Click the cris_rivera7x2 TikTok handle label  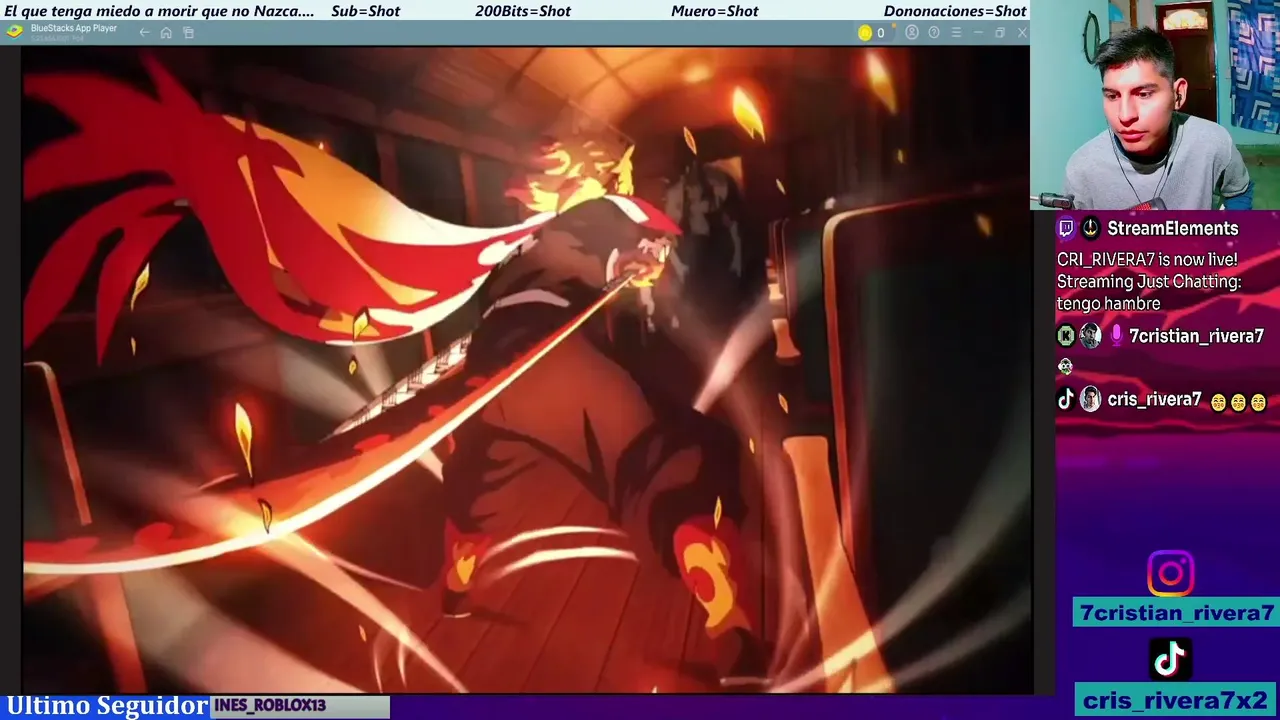point(1176,700)
